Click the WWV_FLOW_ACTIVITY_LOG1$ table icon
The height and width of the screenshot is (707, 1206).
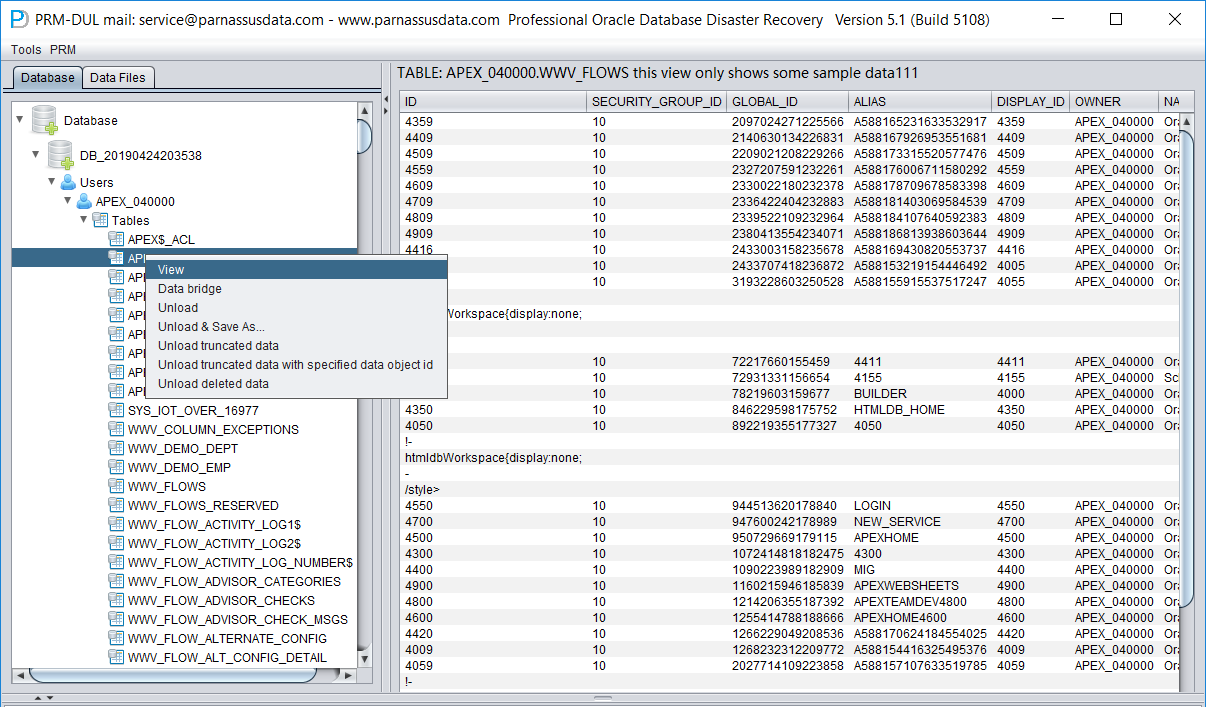pyautogui.click(x=116, y=524)
